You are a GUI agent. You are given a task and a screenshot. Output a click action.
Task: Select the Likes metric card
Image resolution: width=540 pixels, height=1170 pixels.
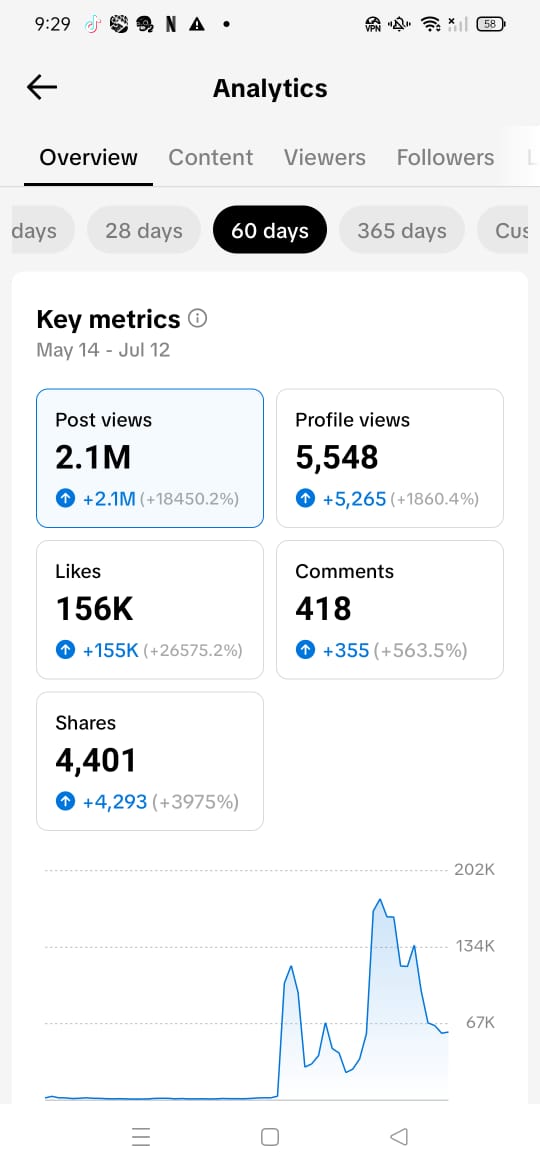[x=150, y=610]
